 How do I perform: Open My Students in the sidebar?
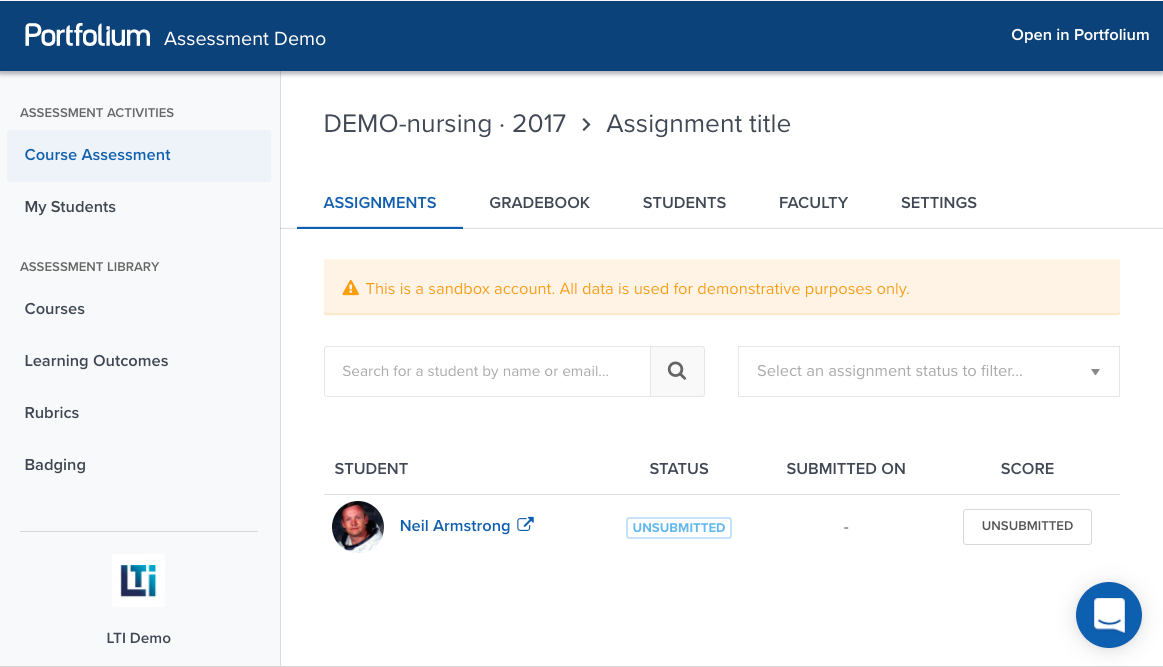pos(70,207)
